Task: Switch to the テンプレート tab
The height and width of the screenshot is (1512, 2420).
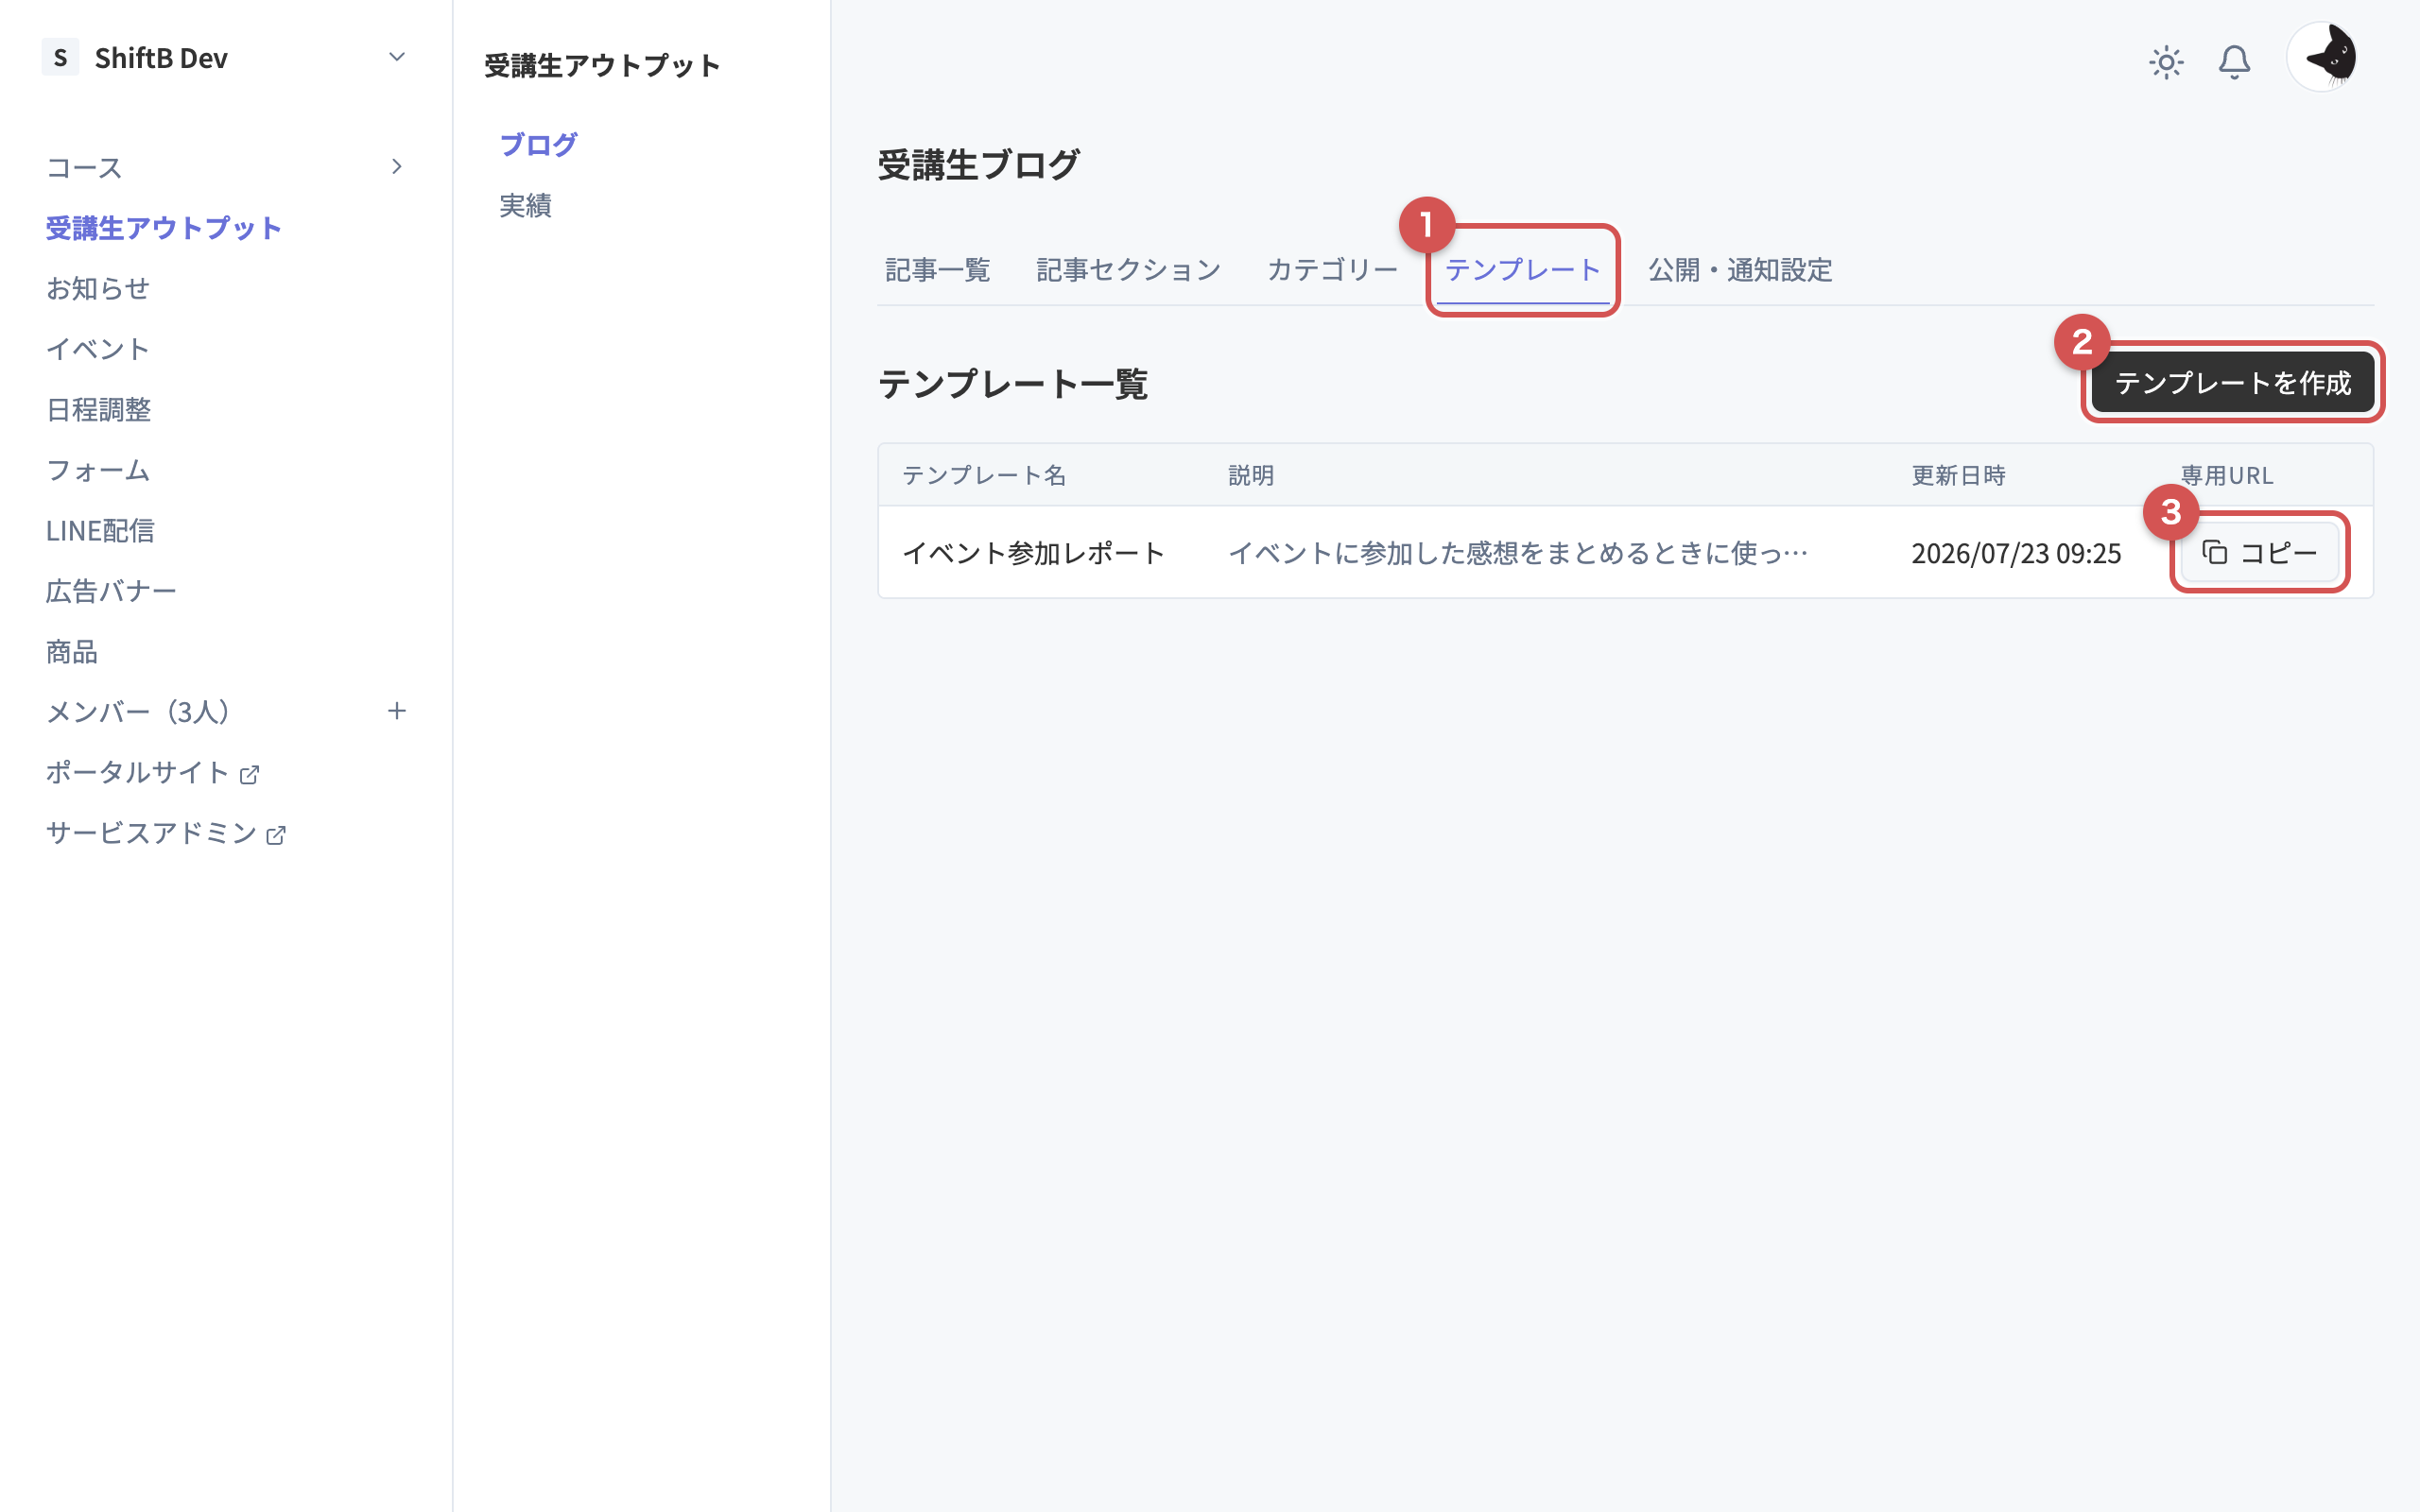Action: pos(1522,270)
